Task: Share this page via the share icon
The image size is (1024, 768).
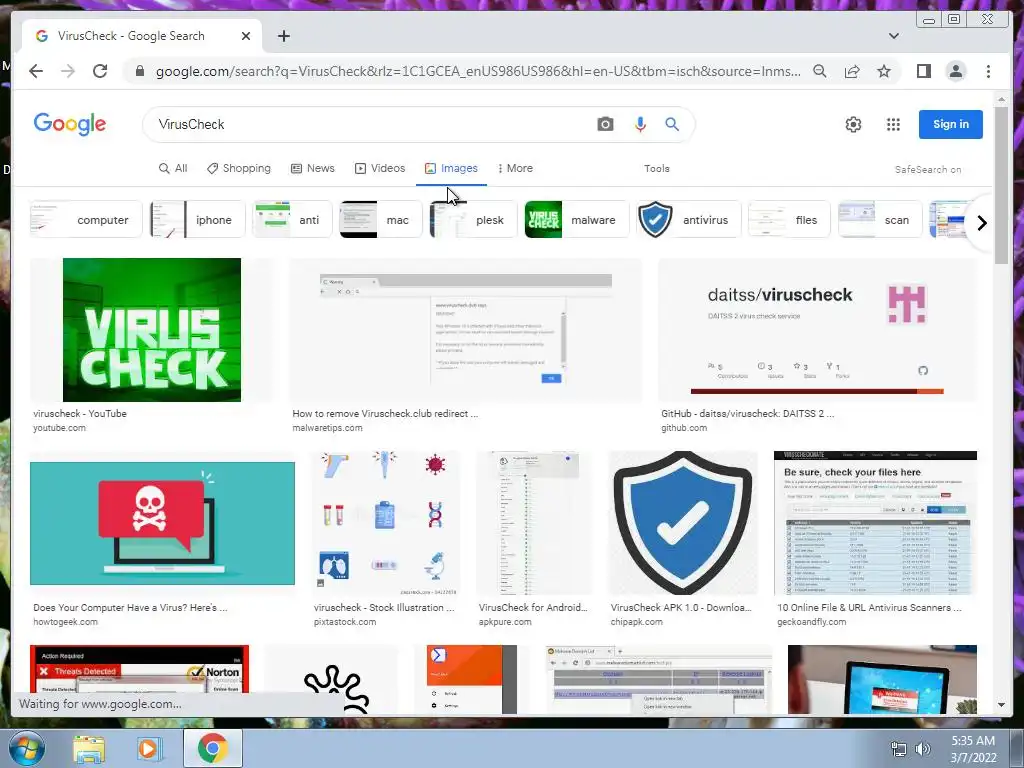Action: coord(852,71)
